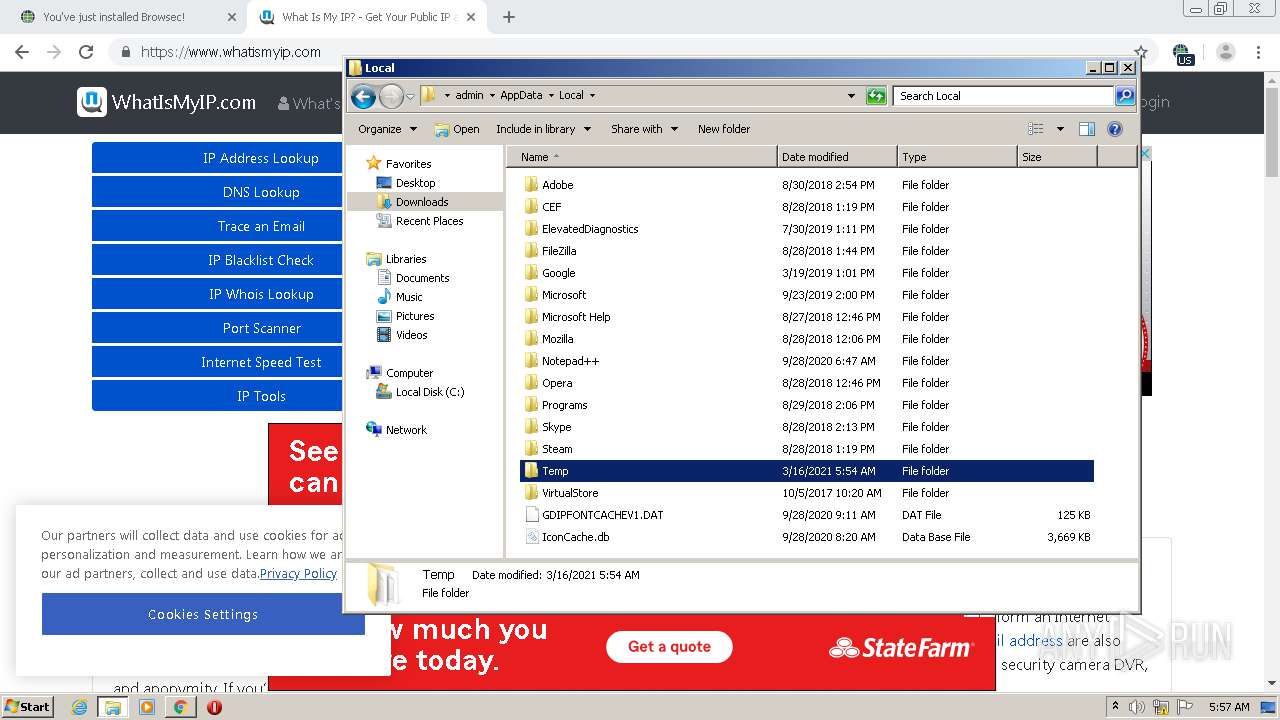Select the Notepad++ folder

[x=570, y=361]
